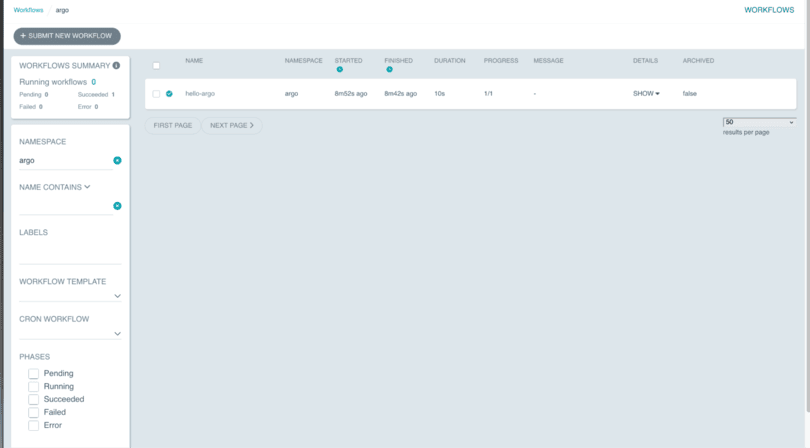Expand SHOW details for hello-argo

[646, 94]
